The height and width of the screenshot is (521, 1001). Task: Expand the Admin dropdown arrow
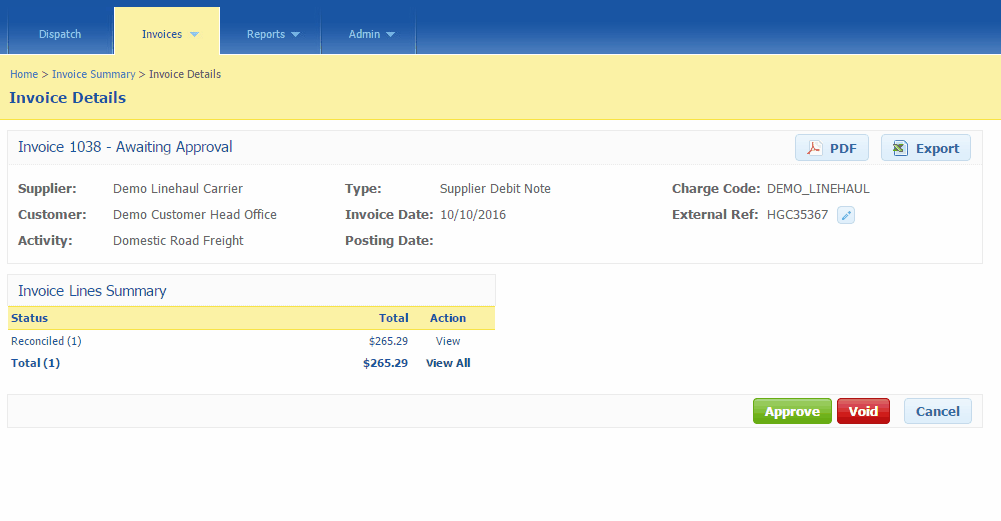[391, 34]
